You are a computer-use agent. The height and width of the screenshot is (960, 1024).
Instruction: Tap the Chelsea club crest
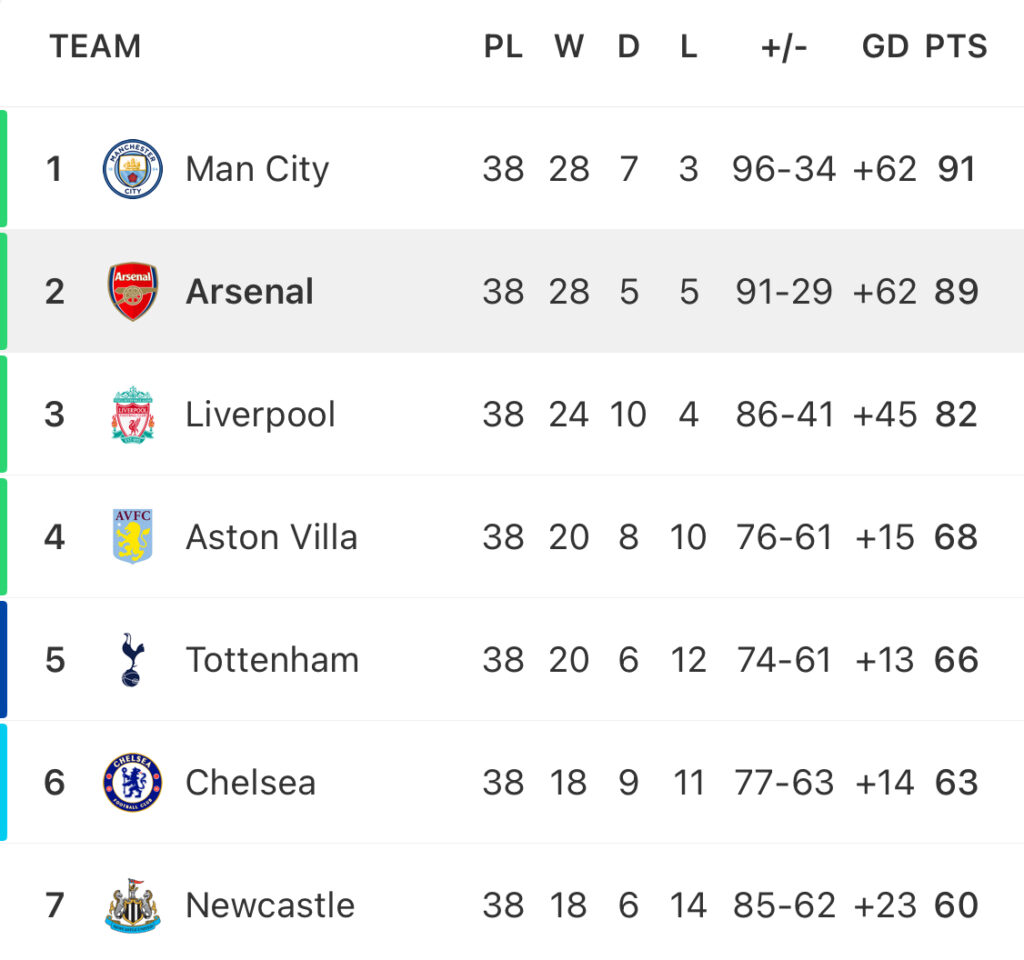coord(133,782)
